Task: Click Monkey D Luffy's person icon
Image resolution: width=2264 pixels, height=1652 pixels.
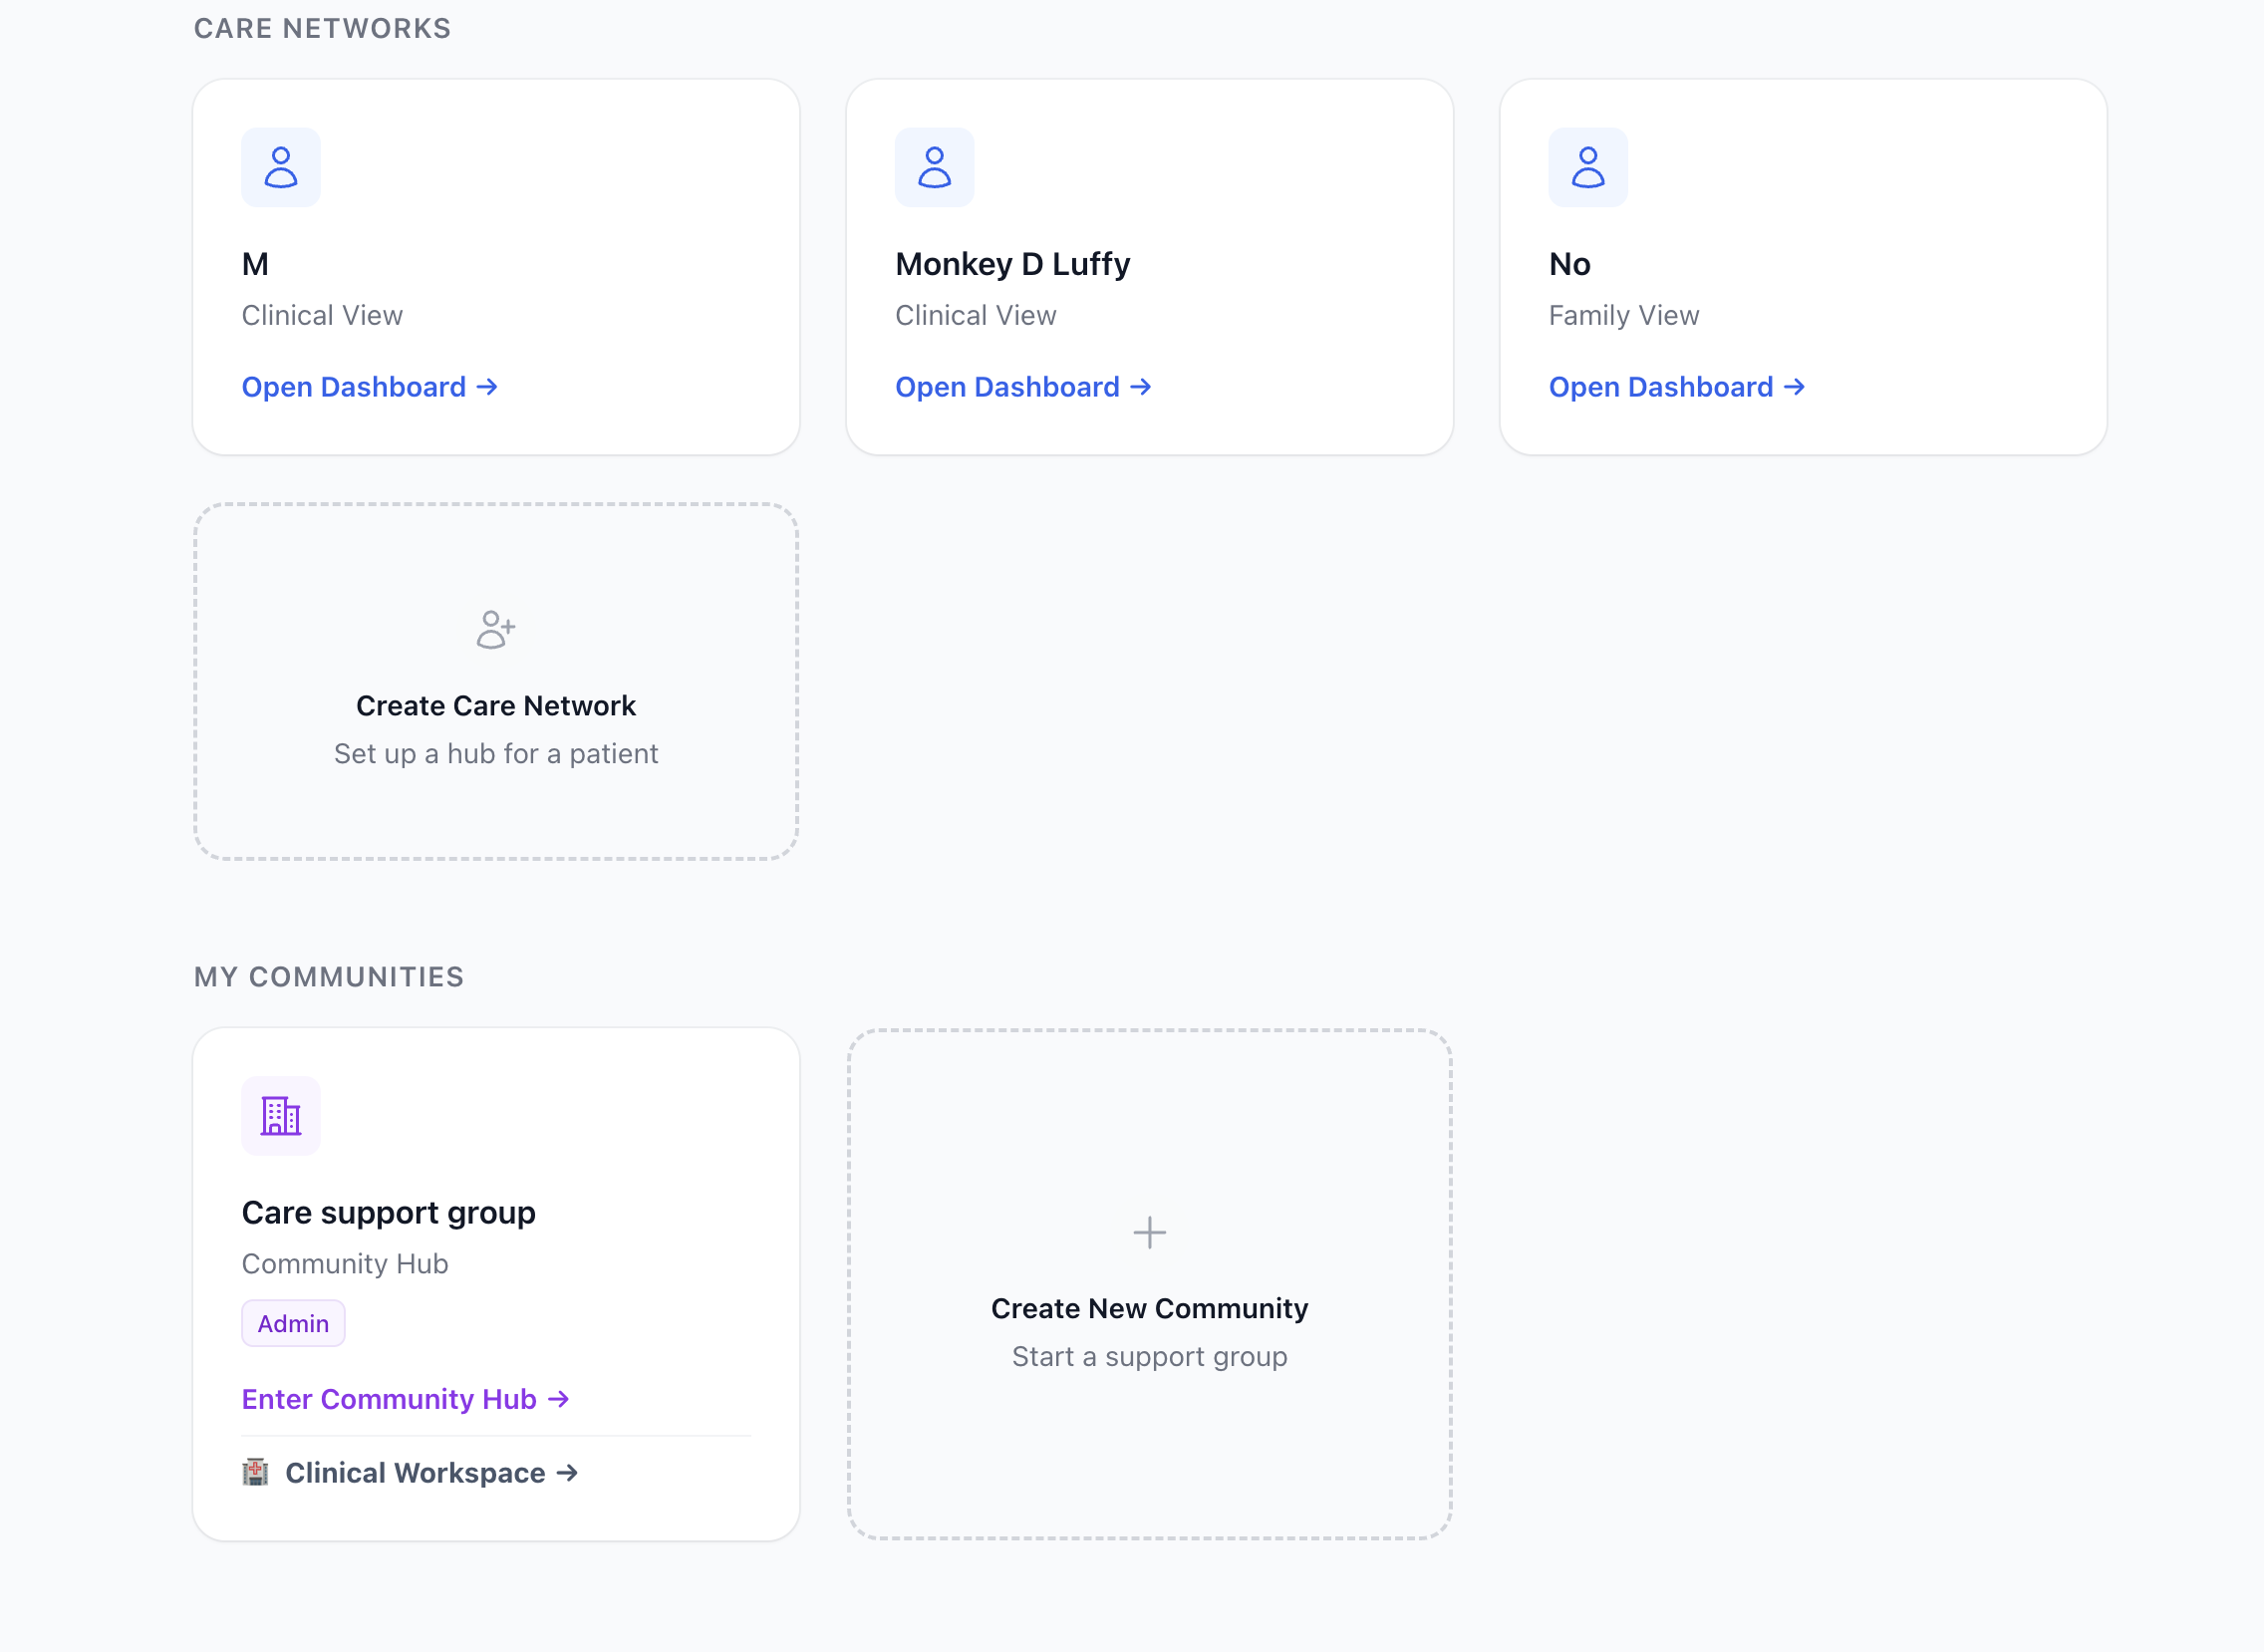Action: tap(934, 167)
